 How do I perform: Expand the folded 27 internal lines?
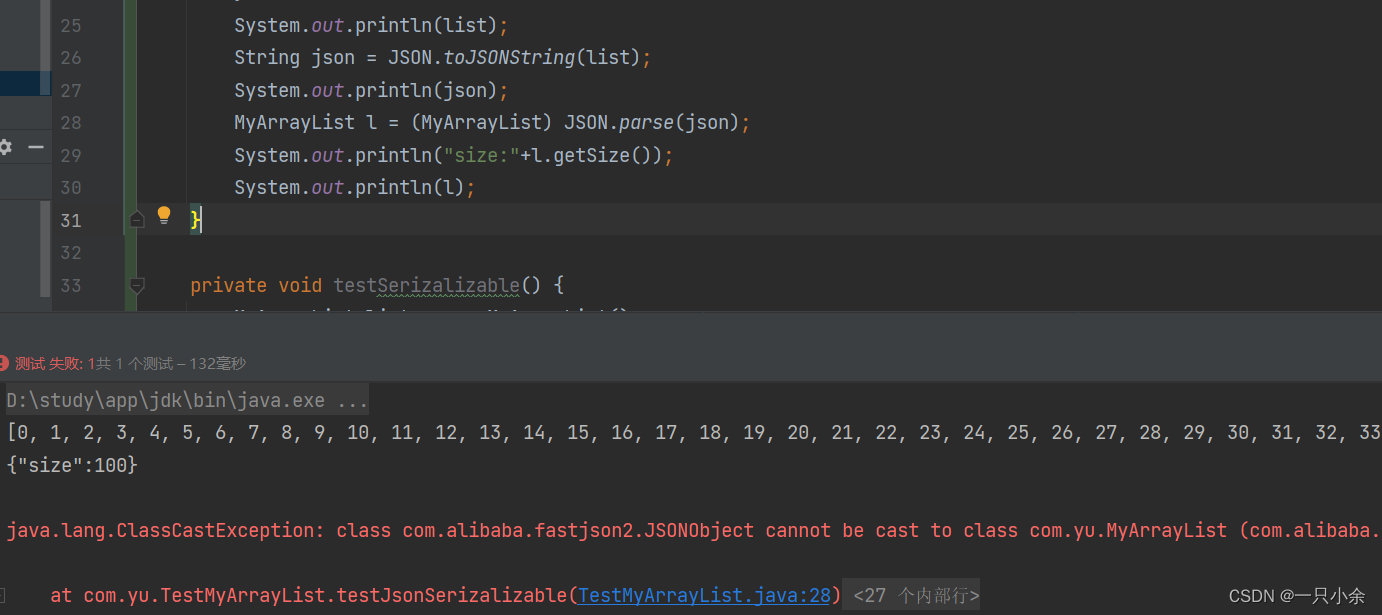point(910,596)
